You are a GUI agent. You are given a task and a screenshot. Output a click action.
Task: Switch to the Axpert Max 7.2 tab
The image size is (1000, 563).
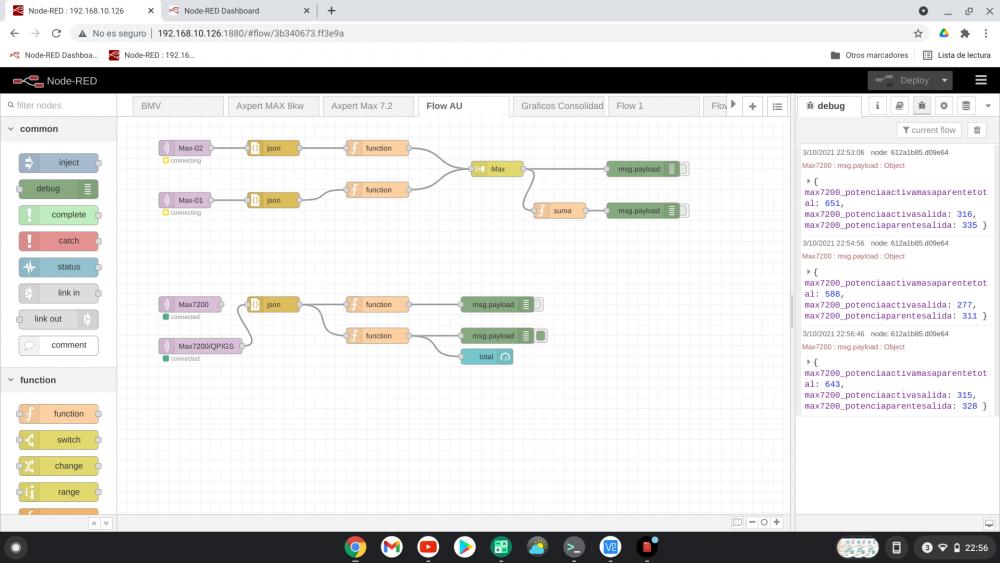coord(368,106)
